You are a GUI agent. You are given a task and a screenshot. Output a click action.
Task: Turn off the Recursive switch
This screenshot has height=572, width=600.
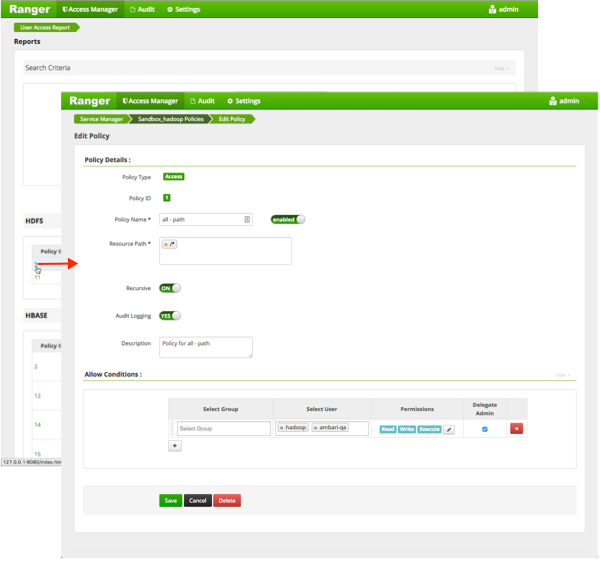point(170,288)
